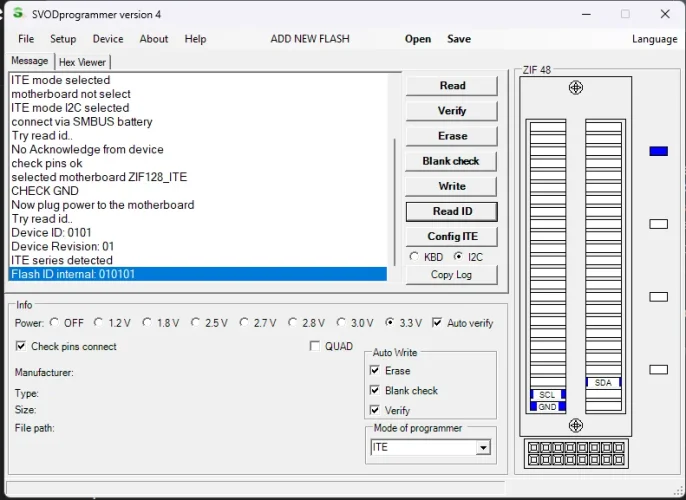Open the Help menu
Screen dimensions: 686x500
click(195, 39)
